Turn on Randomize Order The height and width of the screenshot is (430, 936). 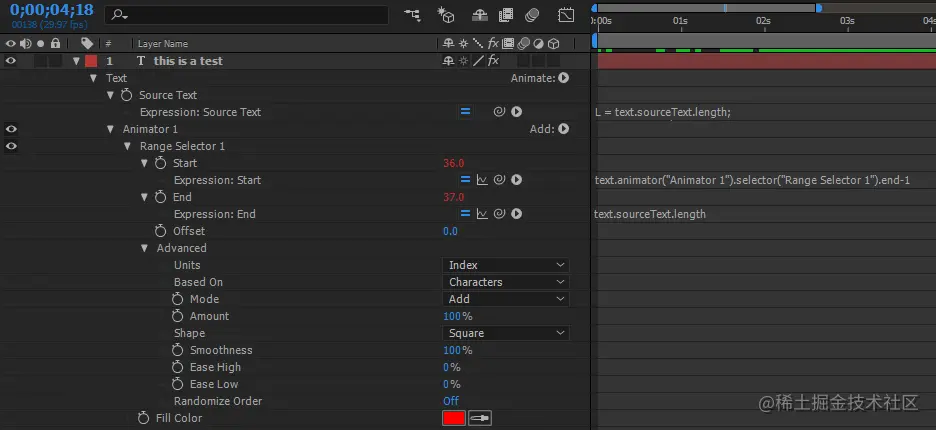(x=451, y=401)
